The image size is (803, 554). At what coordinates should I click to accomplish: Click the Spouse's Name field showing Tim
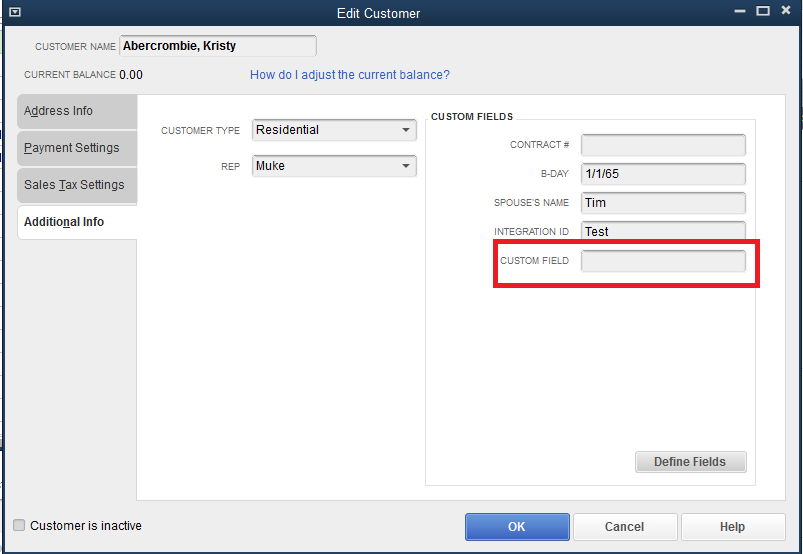663,203
